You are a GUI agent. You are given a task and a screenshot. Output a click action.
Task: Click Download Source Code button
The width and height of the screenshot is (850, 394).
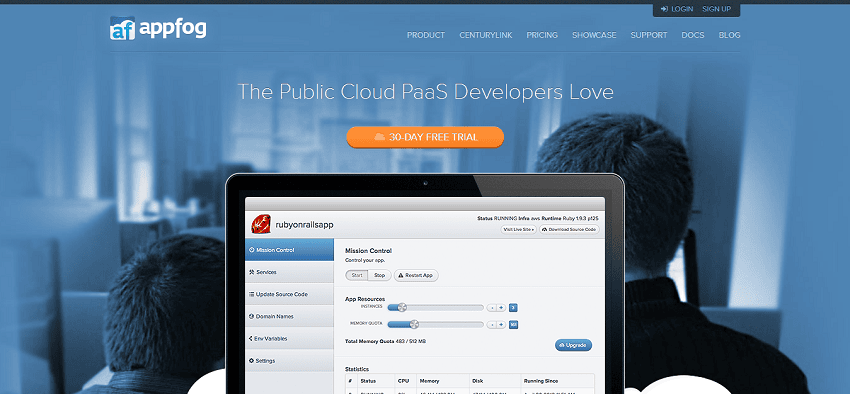[x=569, y=229]
